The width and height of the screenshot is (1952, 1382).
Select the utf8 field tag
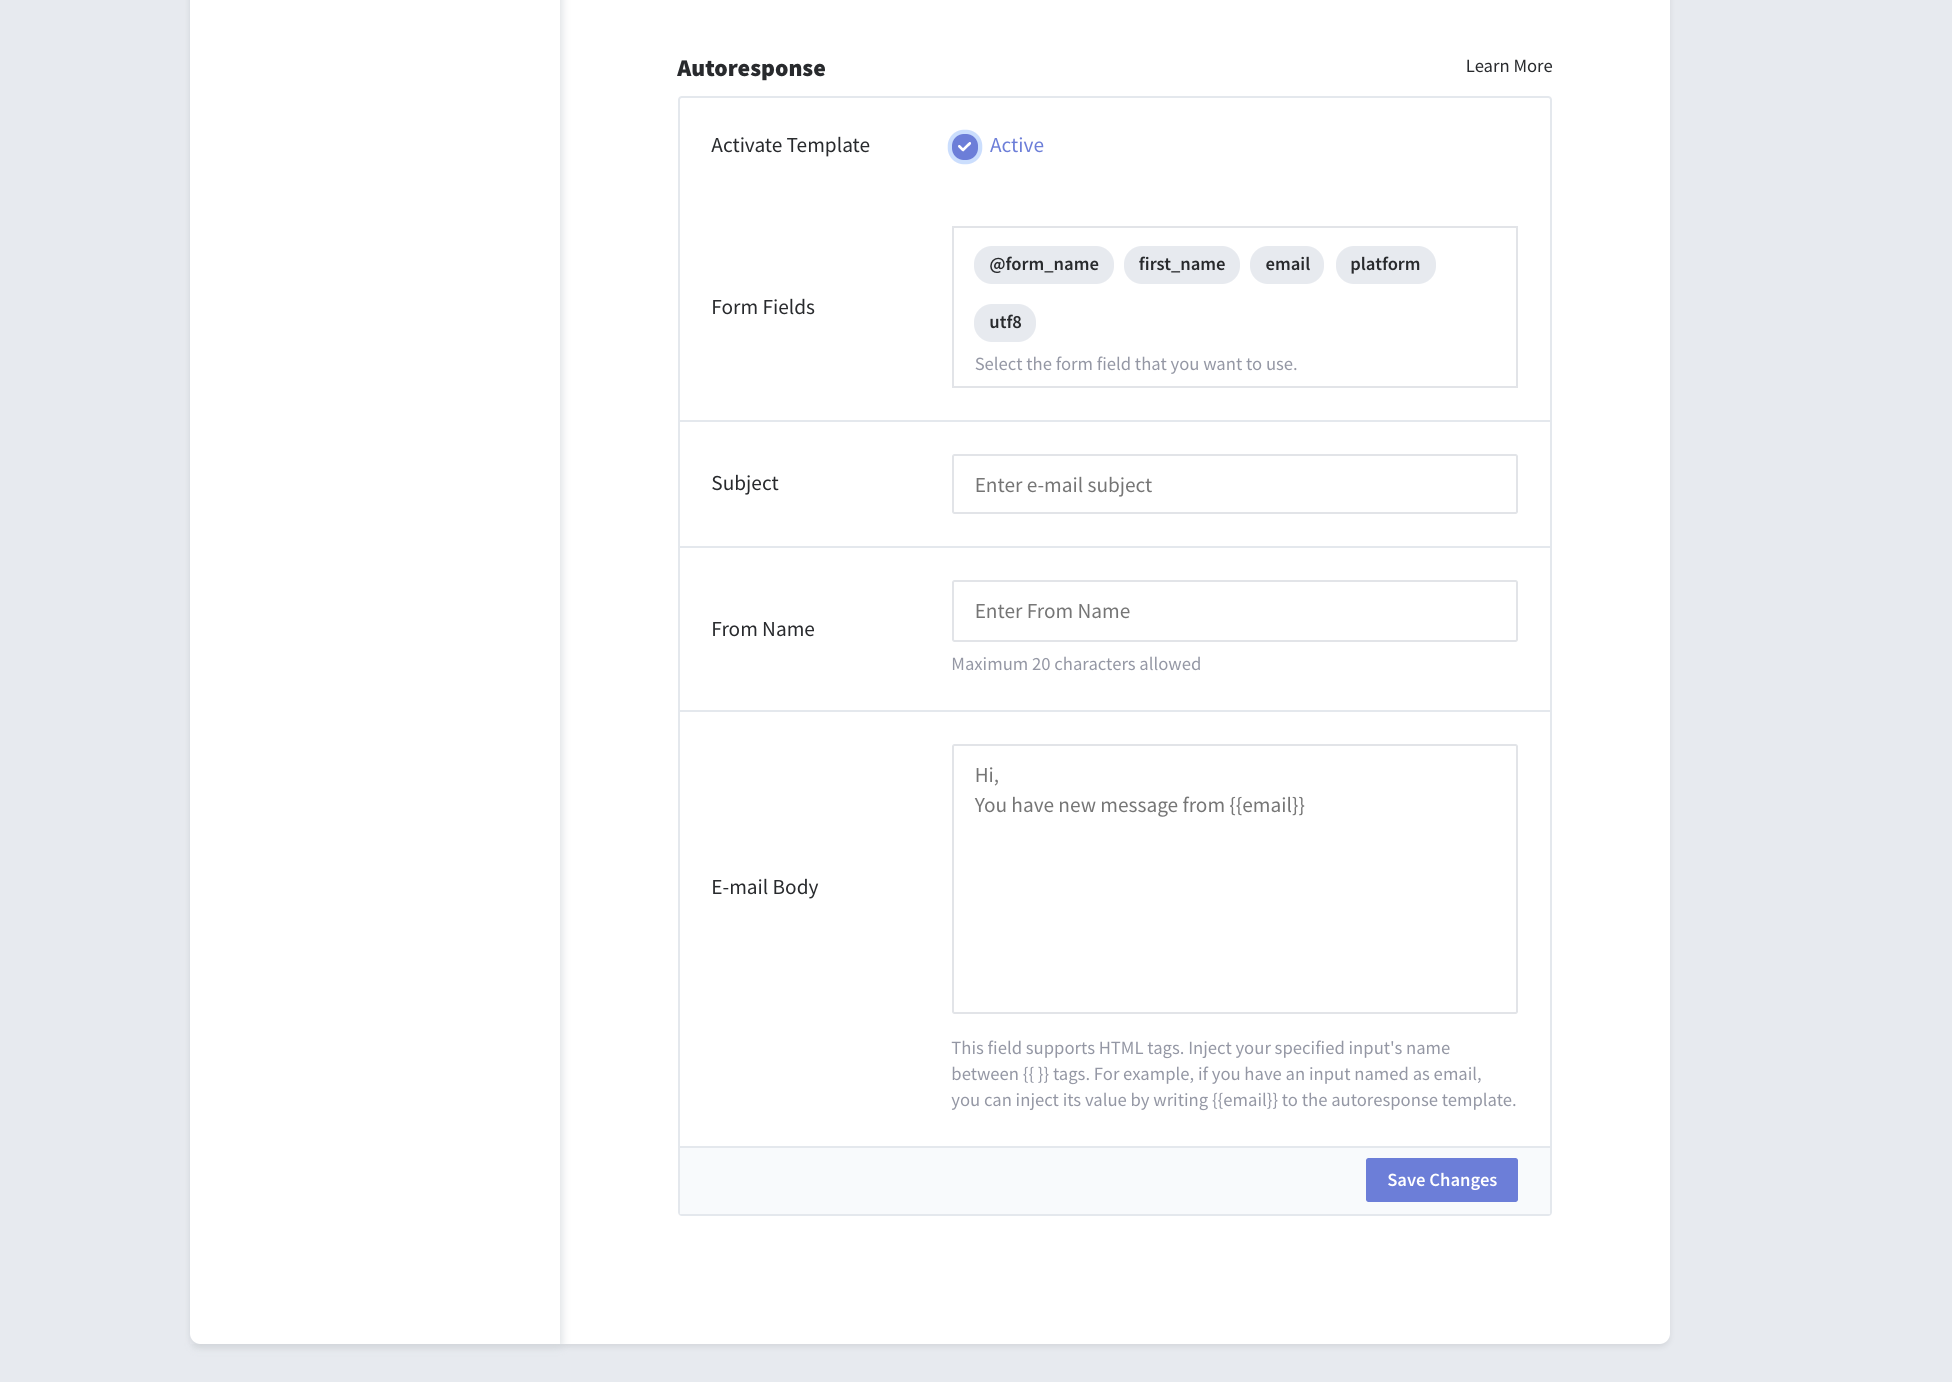tap(1005, 322)
